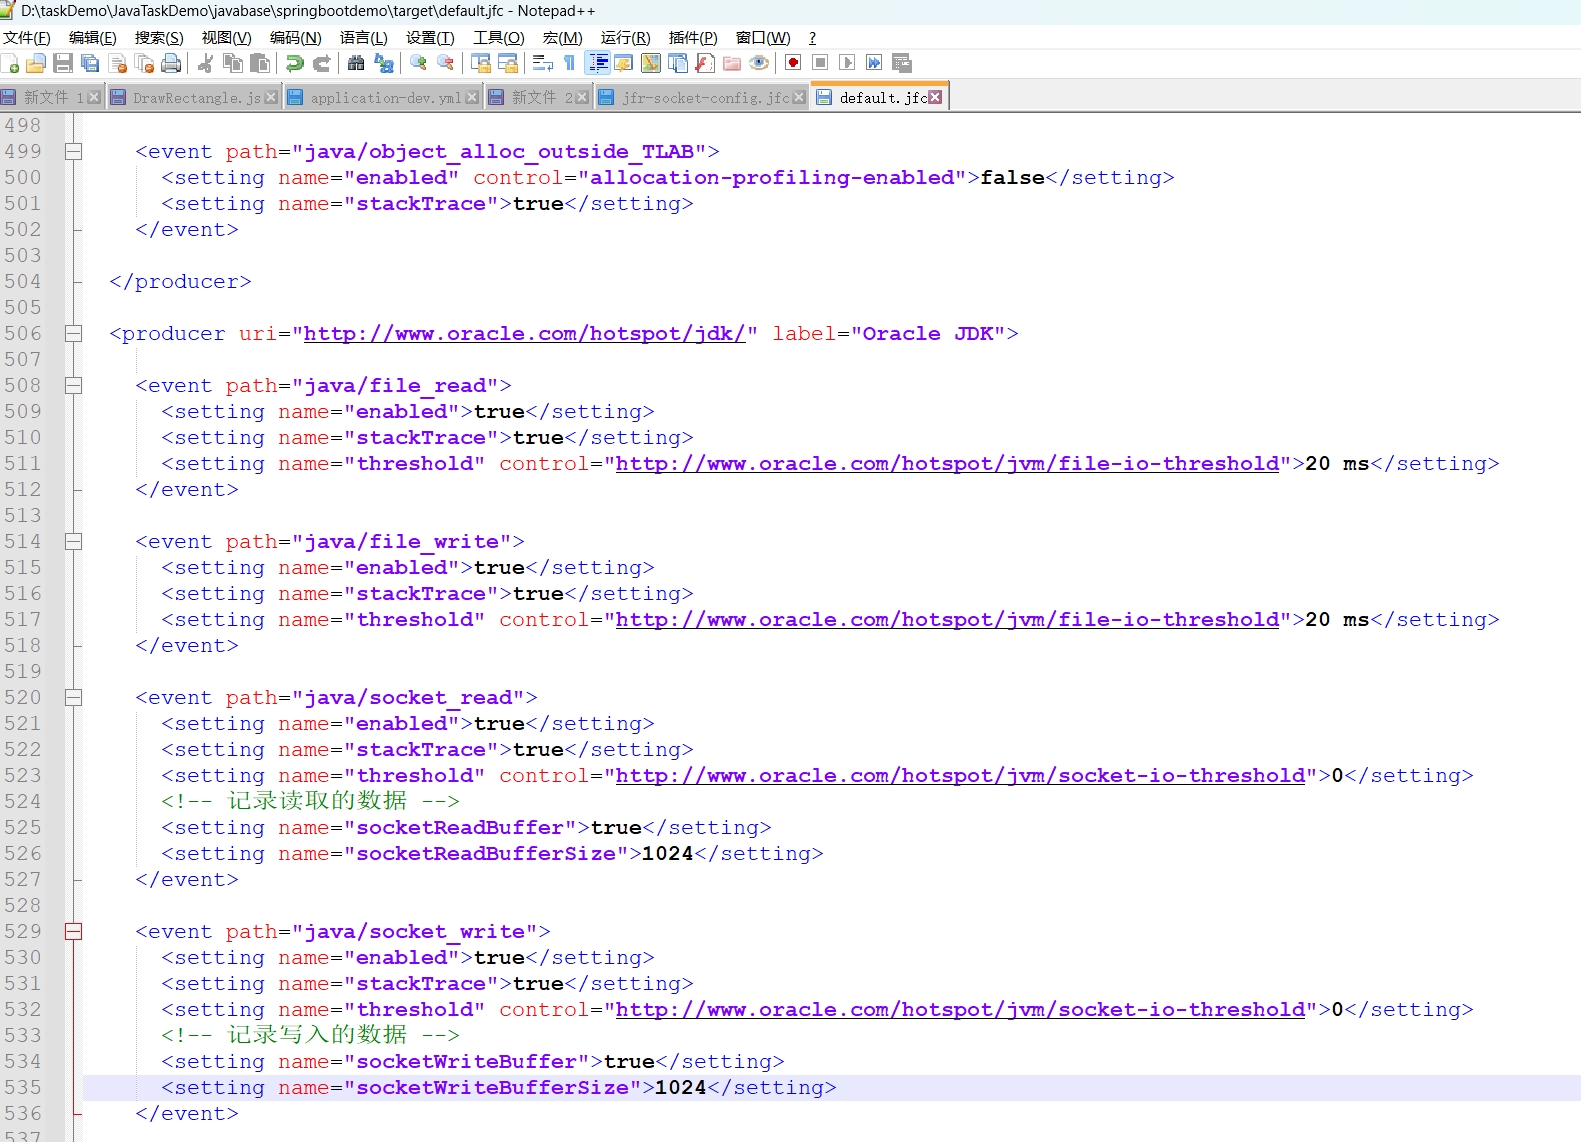The width and height of the screenshot is (1581, 1142).
Task: Collapse the Oracle JDK producer fold
Action: (x=73, y=334)
